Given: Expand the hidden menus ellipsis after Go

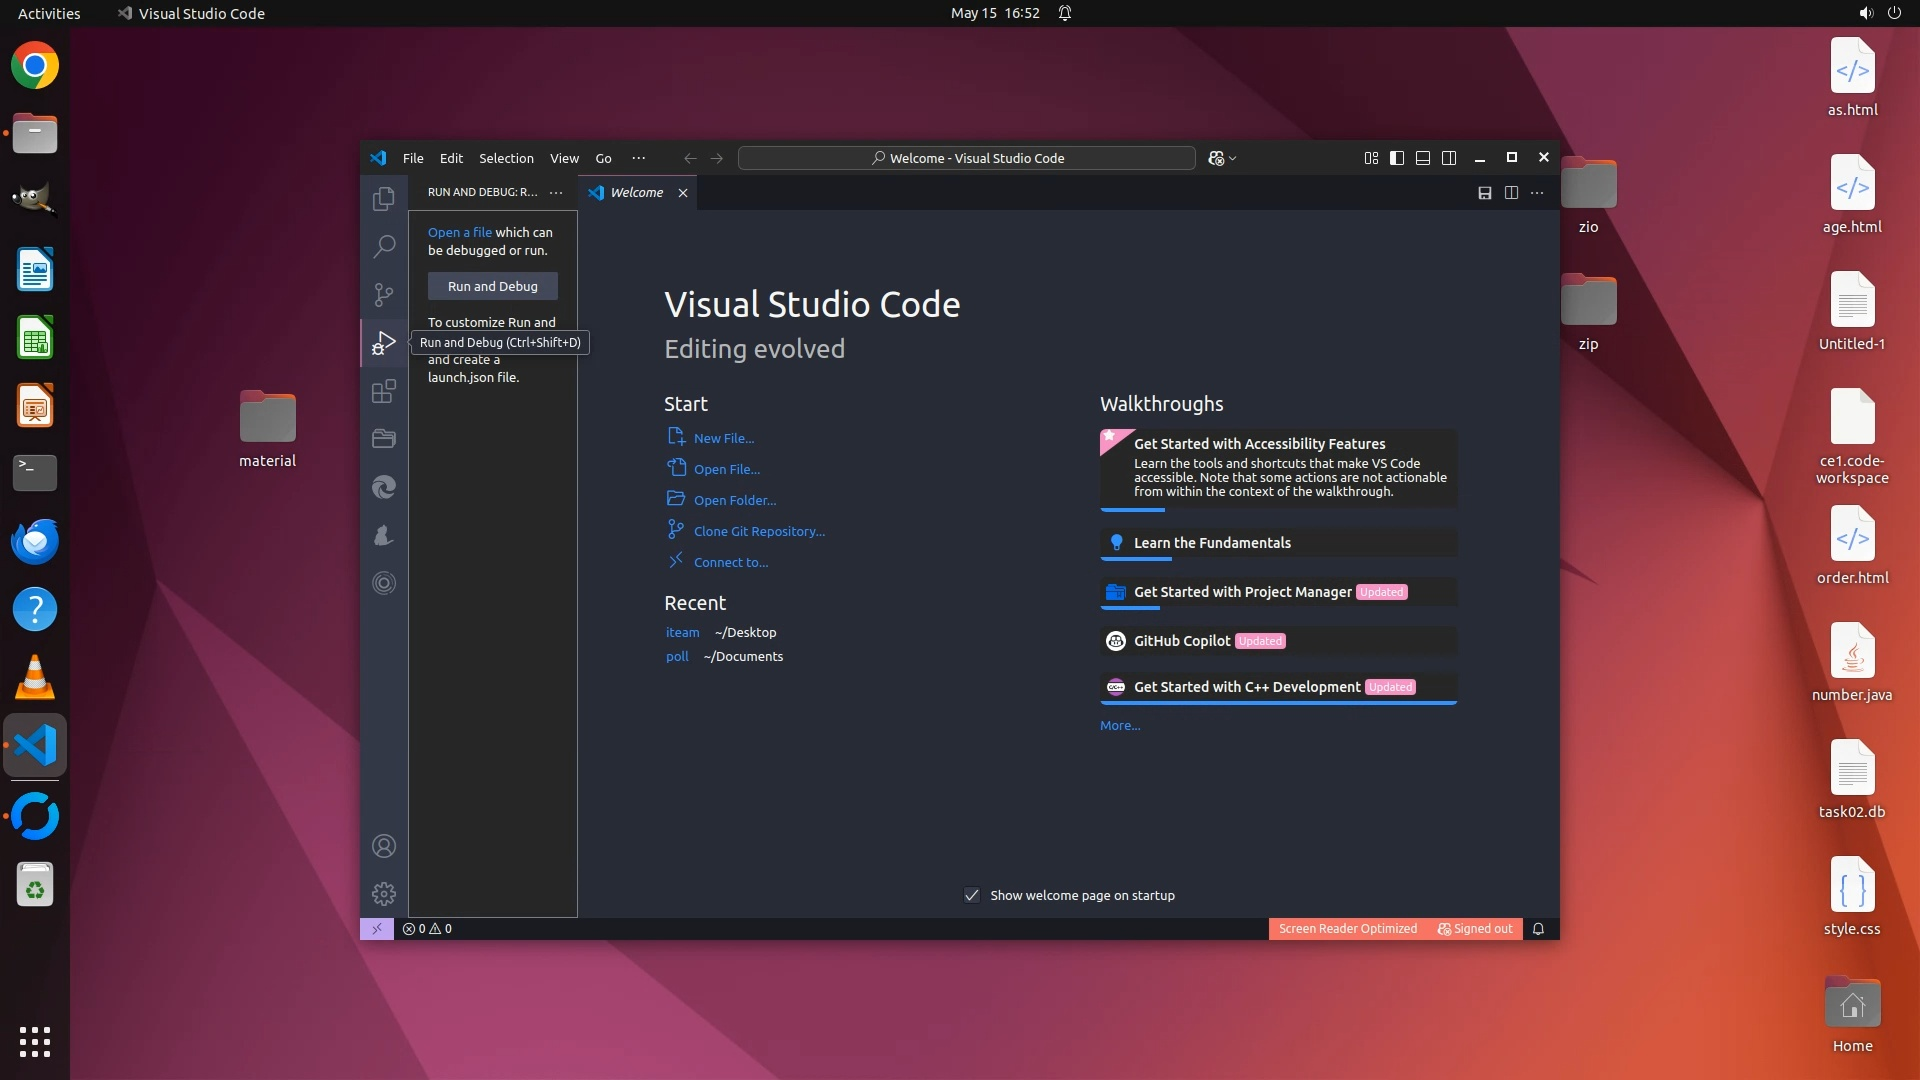Looking at the screenshot, I should 638,158.
